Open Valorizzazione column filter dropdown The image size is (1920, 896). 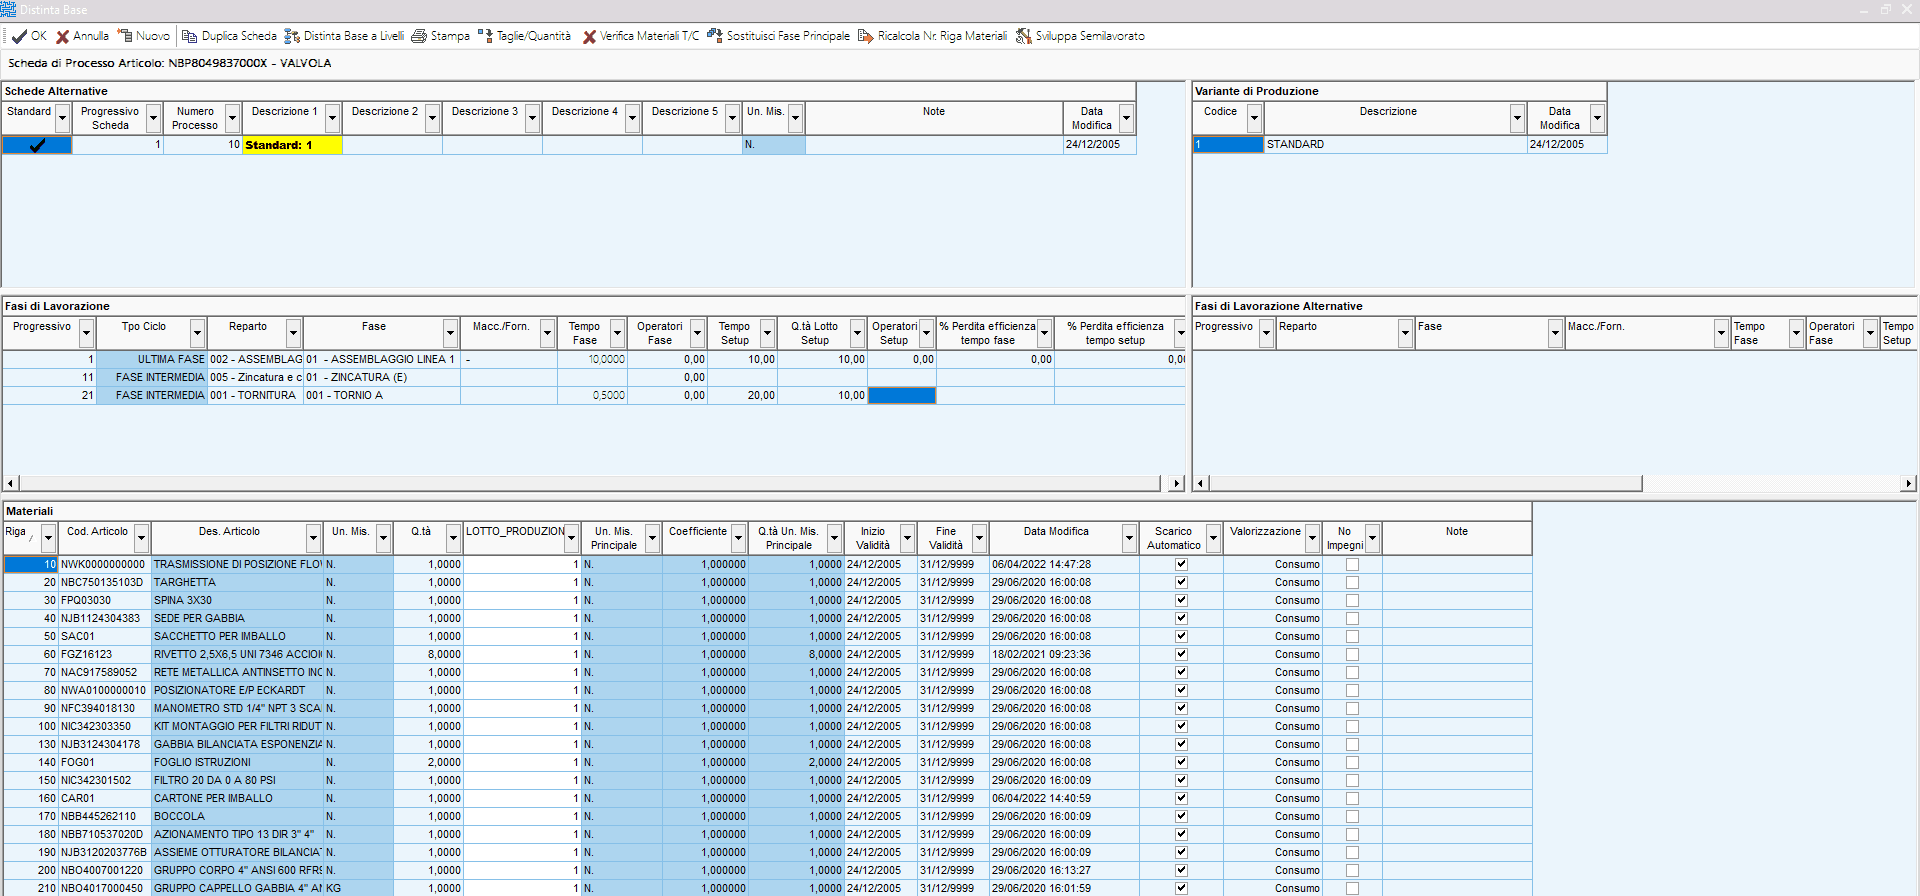[x=1312, y=538]
